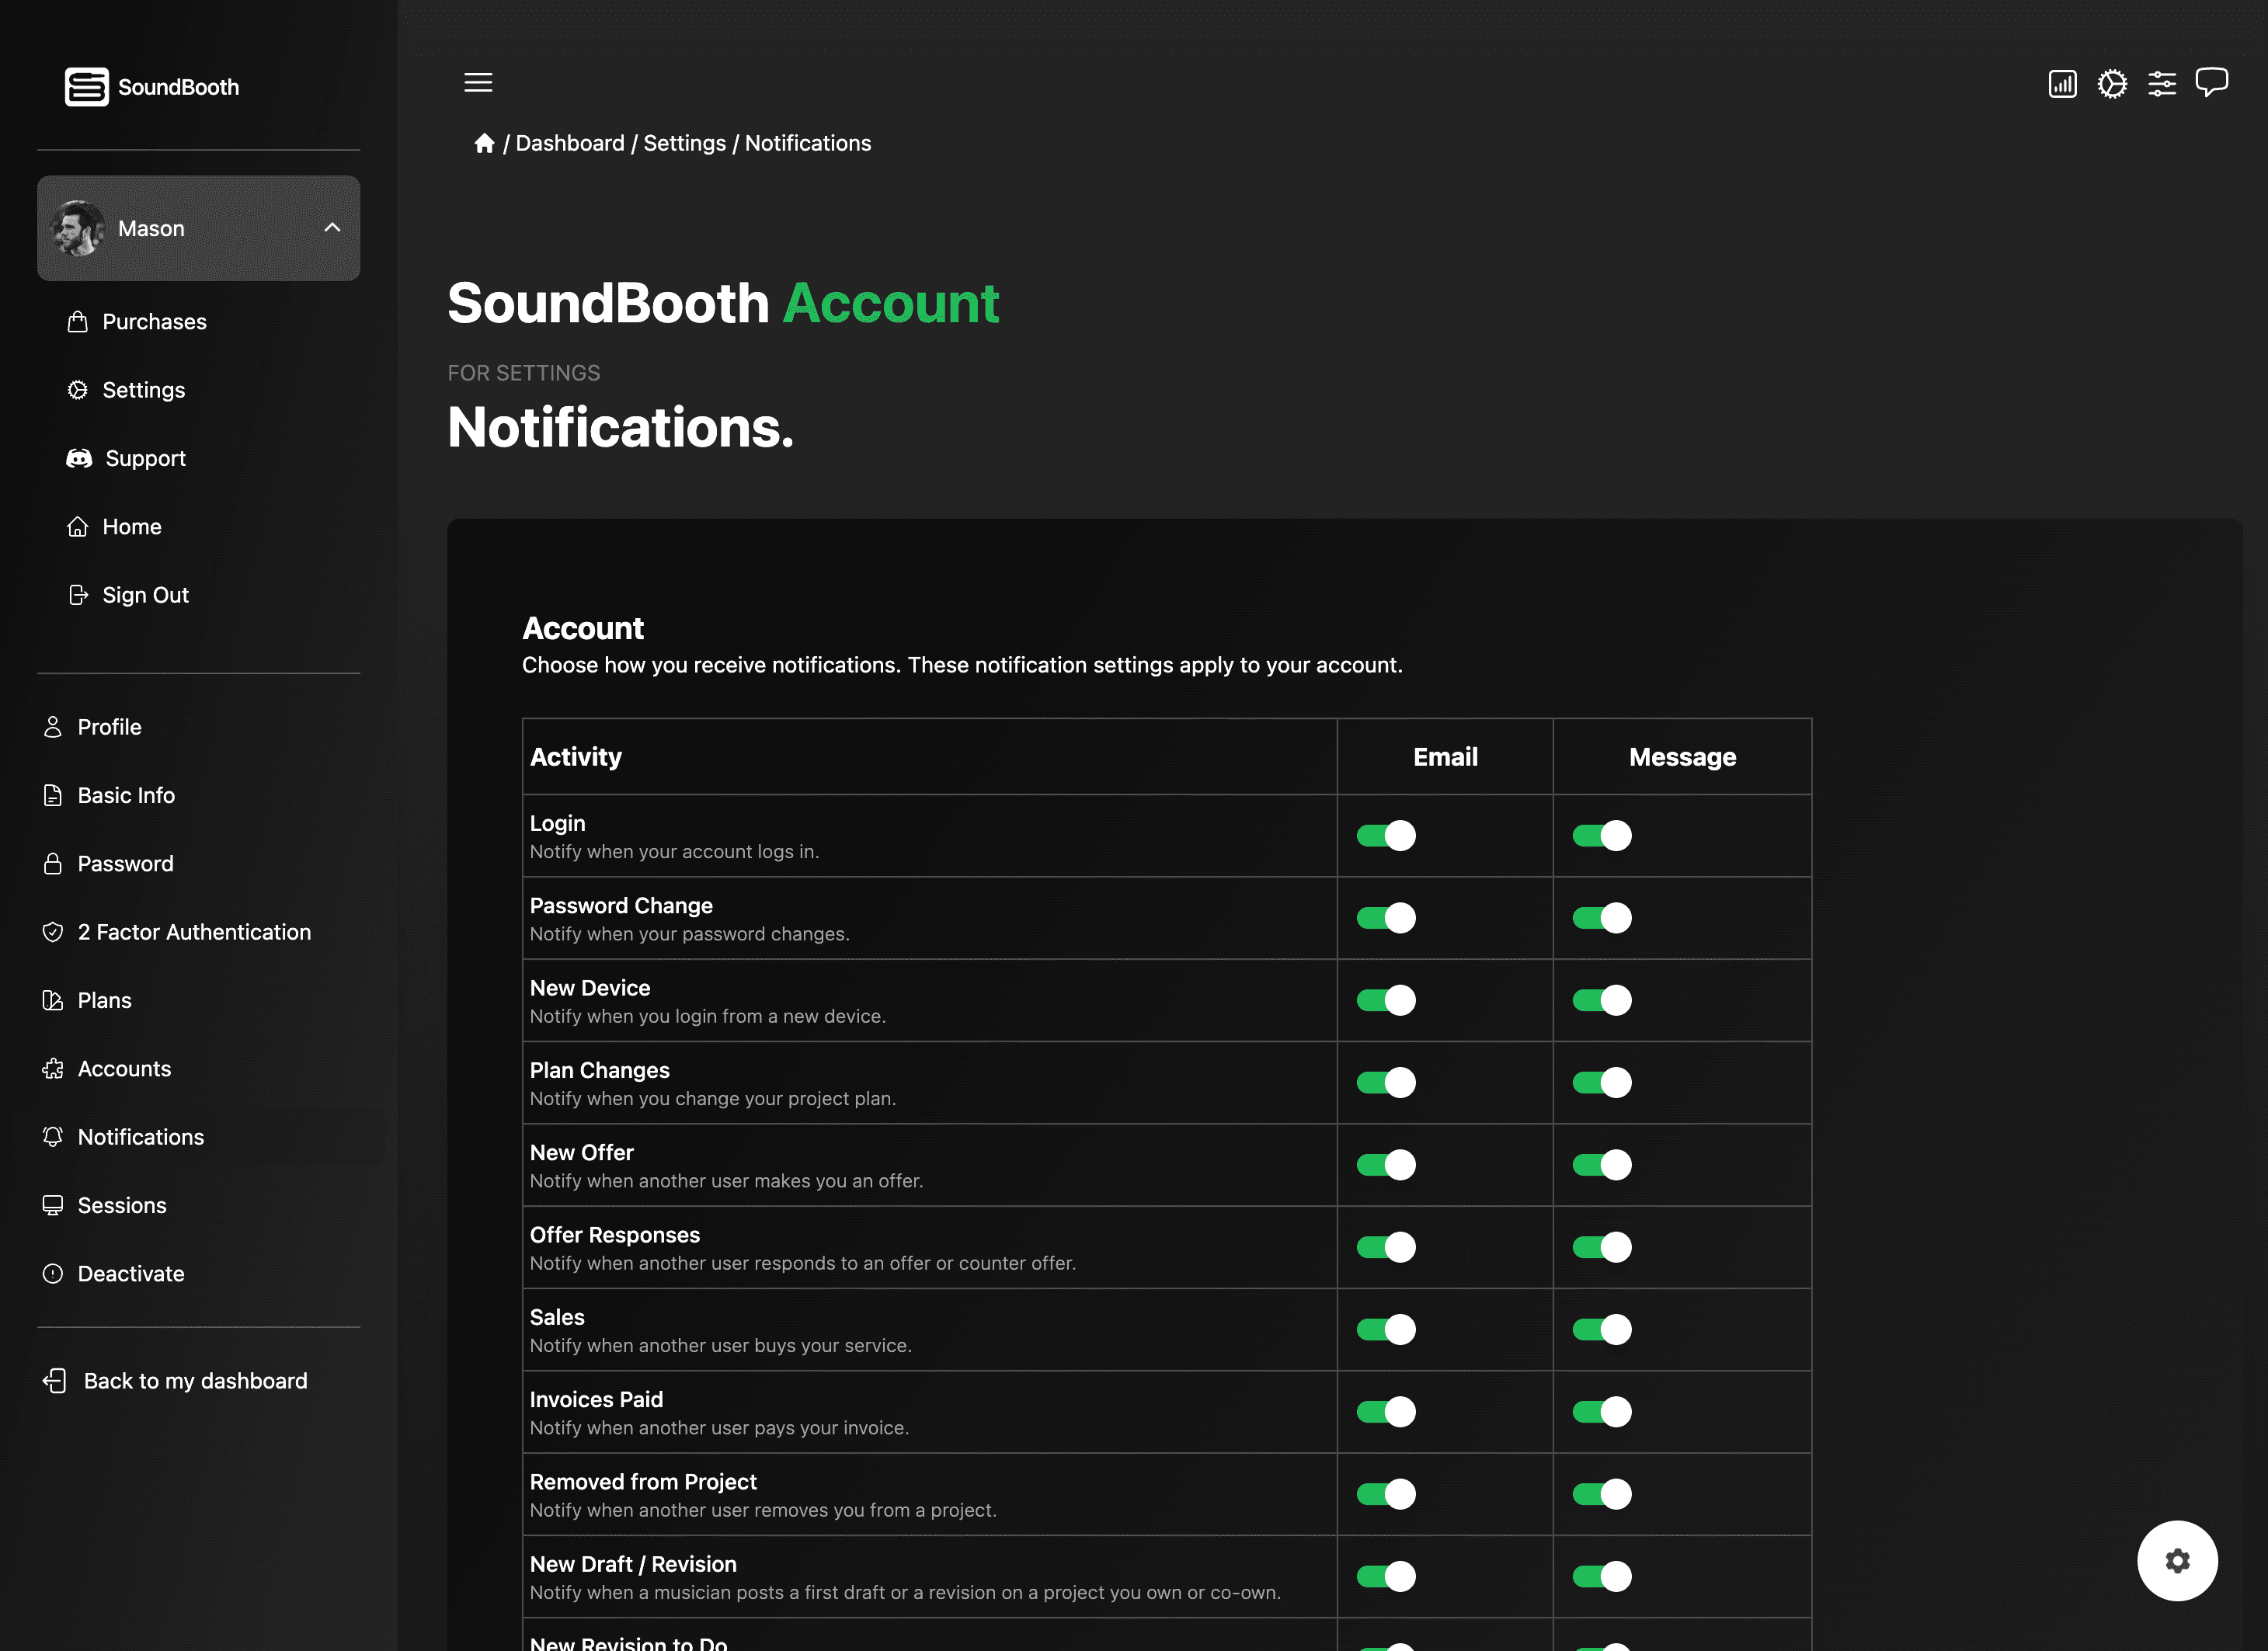Click the Notifications bell icon in the sidebar
The height and width of the screenshot is (1651, 2268).
click(53, 1137)
